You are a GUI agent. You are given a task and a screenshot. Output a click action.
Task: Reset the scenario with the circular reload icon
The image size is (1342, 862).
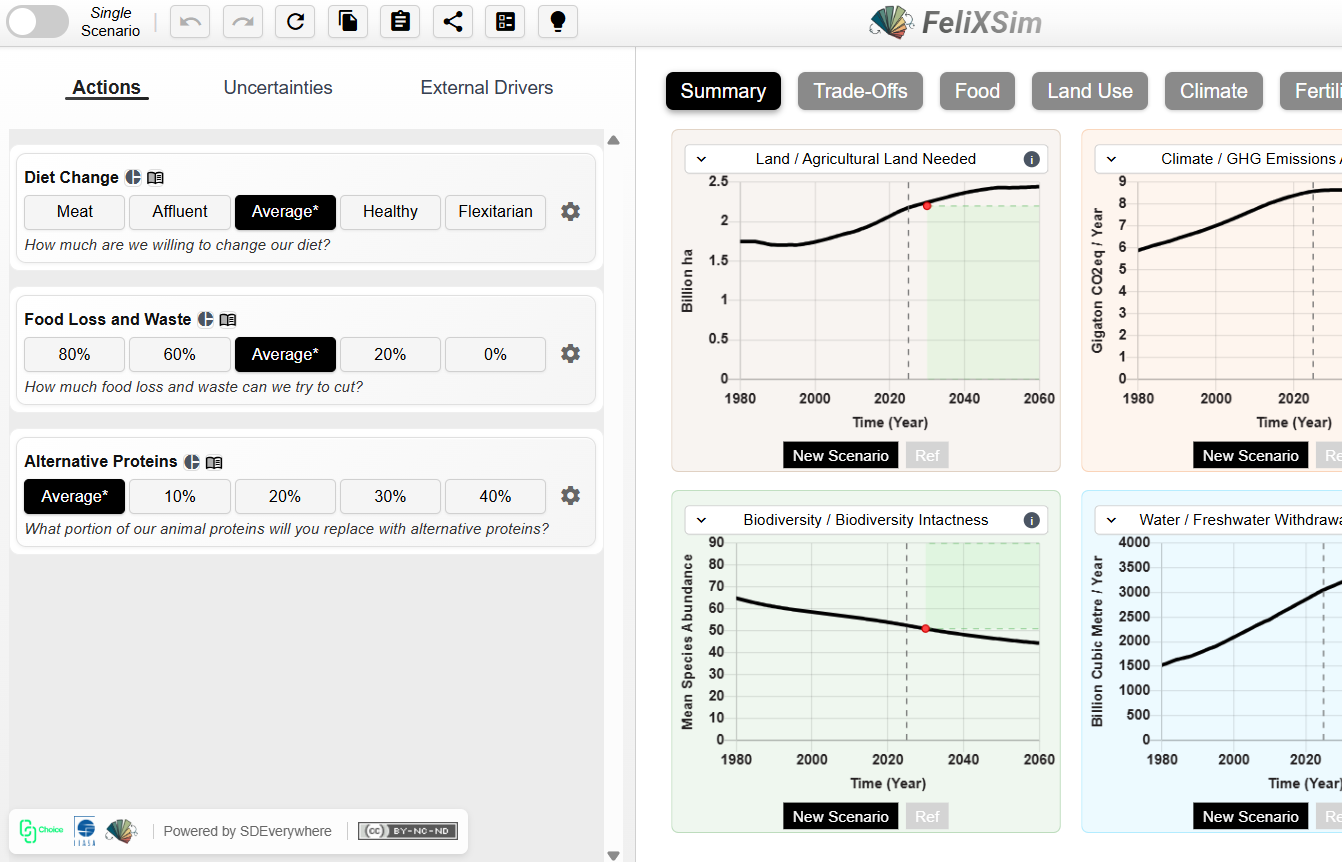[295, 21]
